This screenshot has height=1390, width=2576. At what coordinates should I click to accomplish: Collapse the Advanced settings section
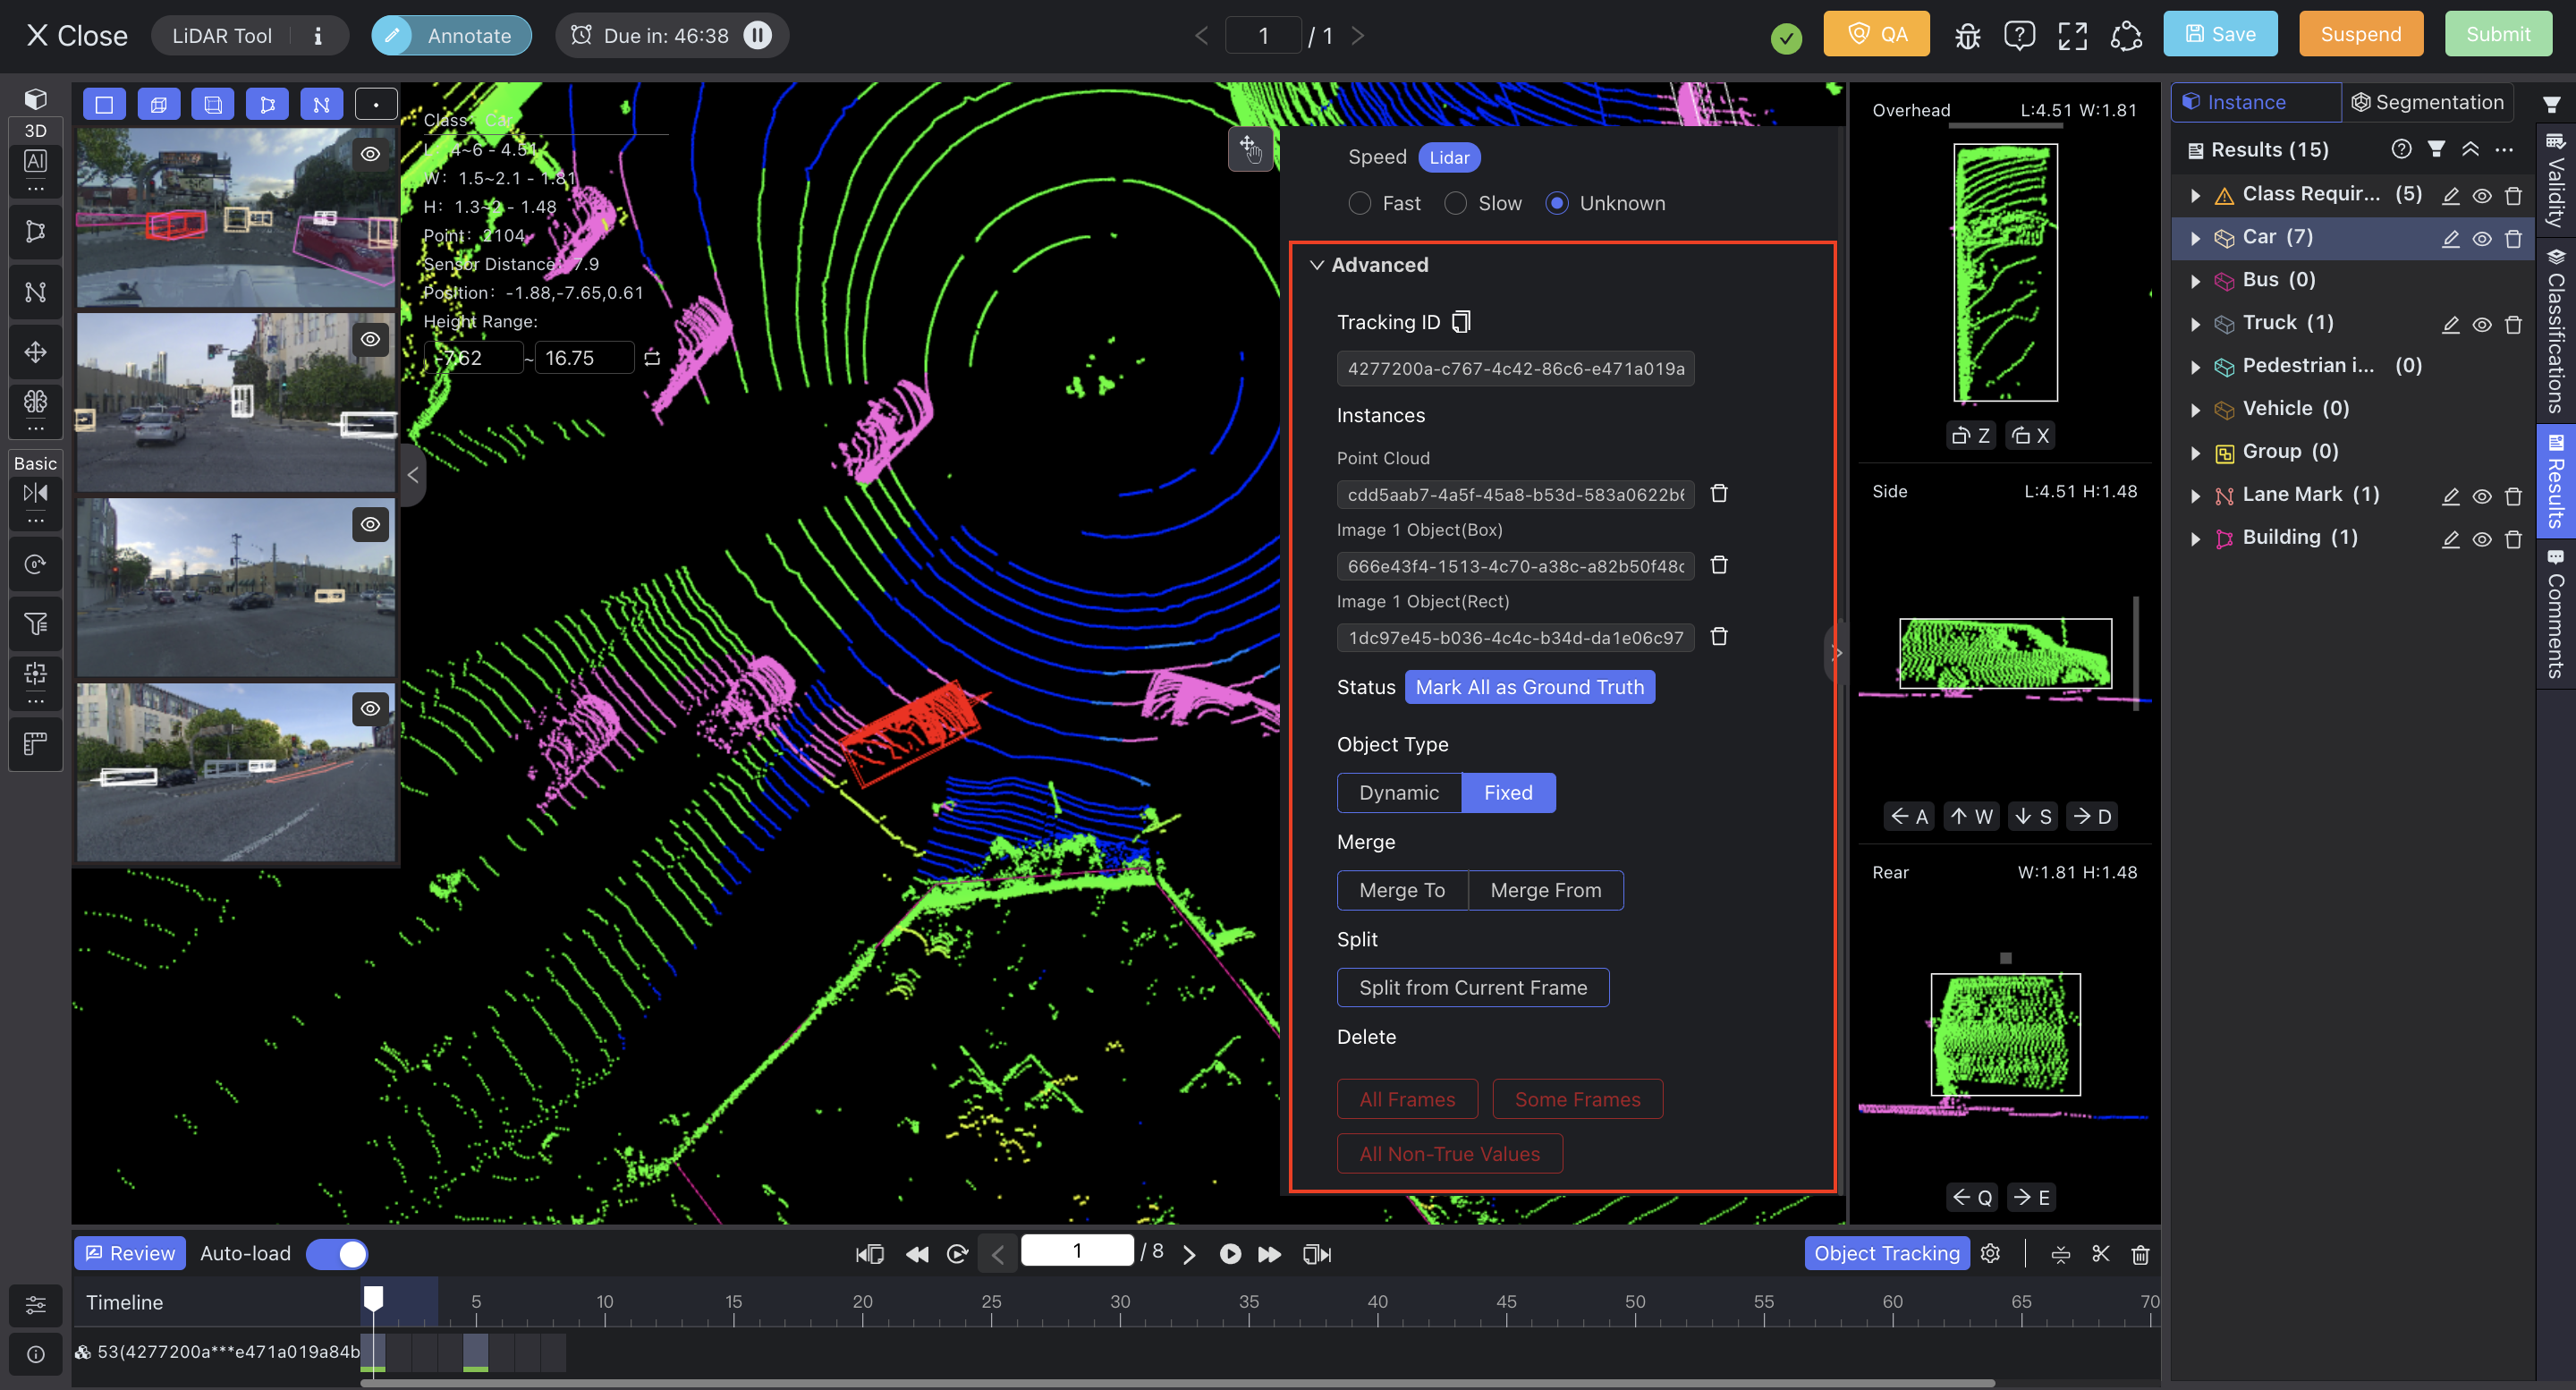[1318, 264]
